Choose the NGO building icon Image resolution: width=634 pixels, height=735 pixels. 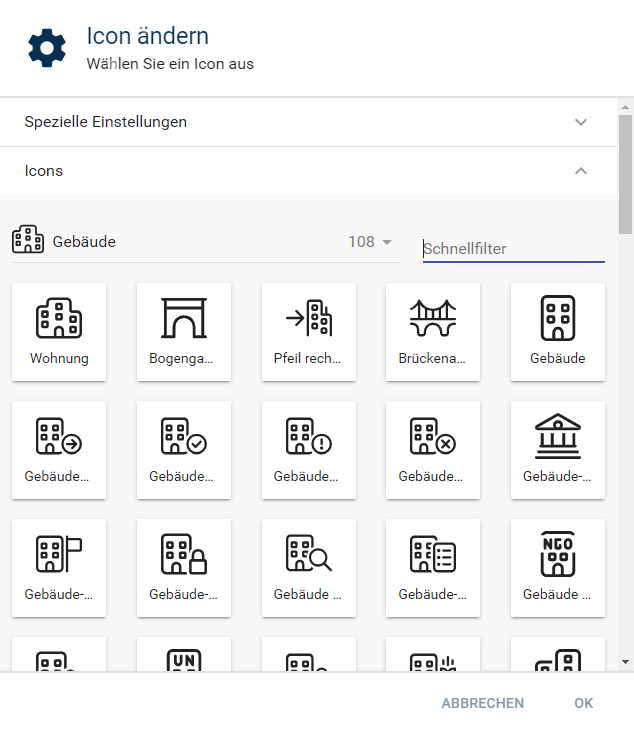(x=557, y=567)
